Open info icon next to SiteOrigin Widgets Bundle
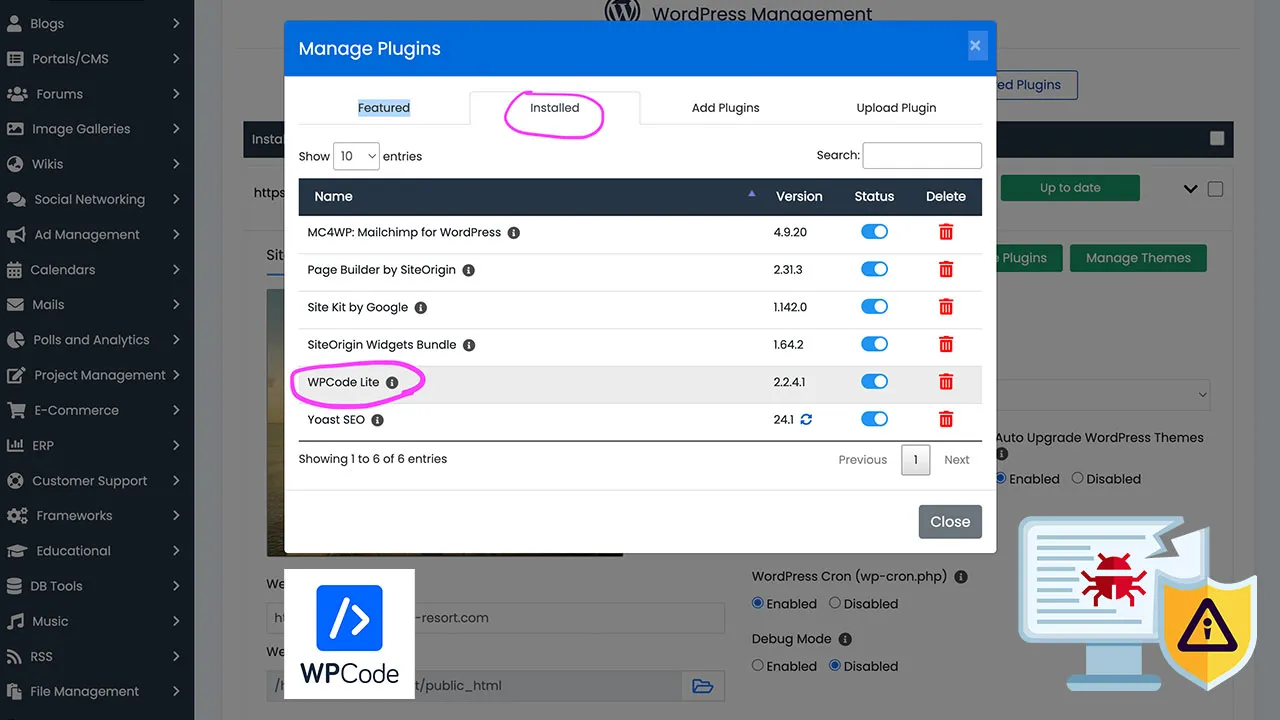 pyautogui.click(x=469, y=345)
